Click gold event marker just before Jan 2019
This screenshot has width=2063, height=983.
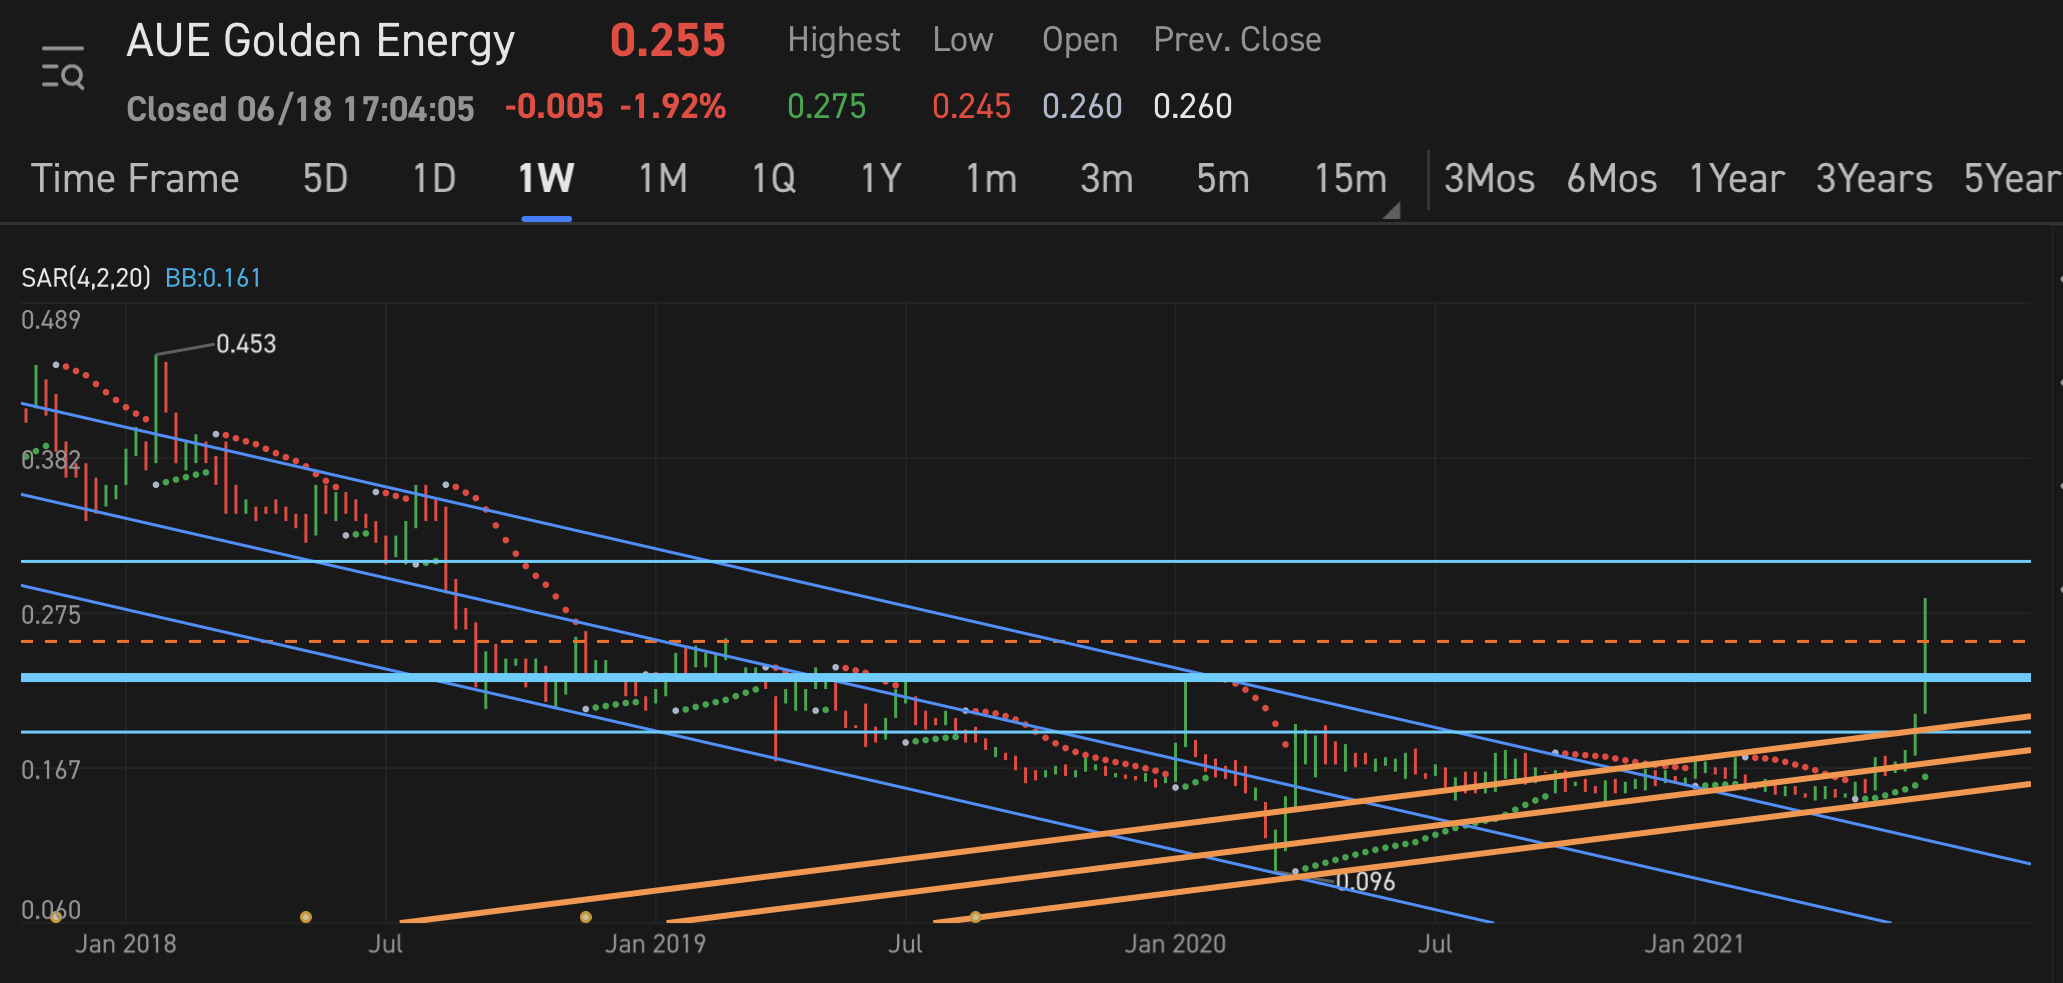coord(586,917)
